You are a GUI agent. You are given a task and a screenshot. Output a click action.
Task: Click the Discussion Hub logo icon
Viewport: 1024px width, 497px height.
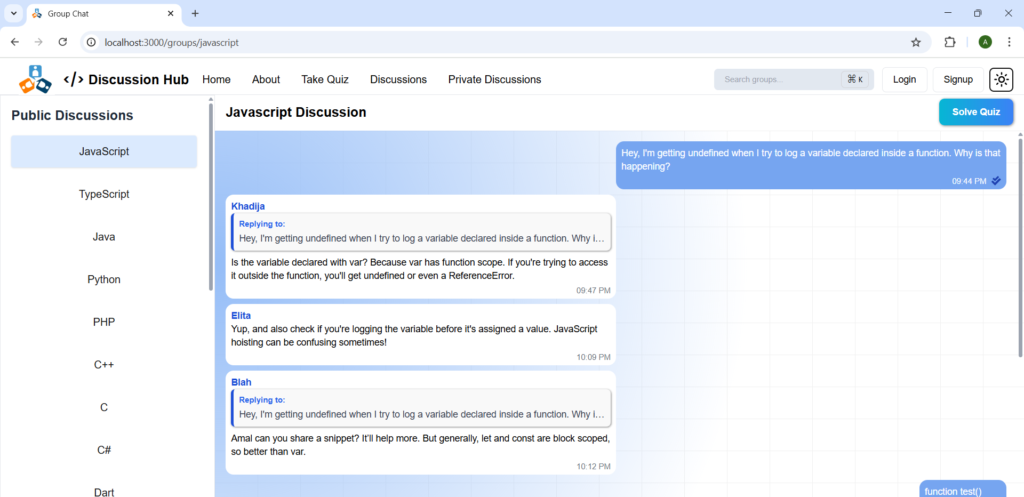coord(35,79)
